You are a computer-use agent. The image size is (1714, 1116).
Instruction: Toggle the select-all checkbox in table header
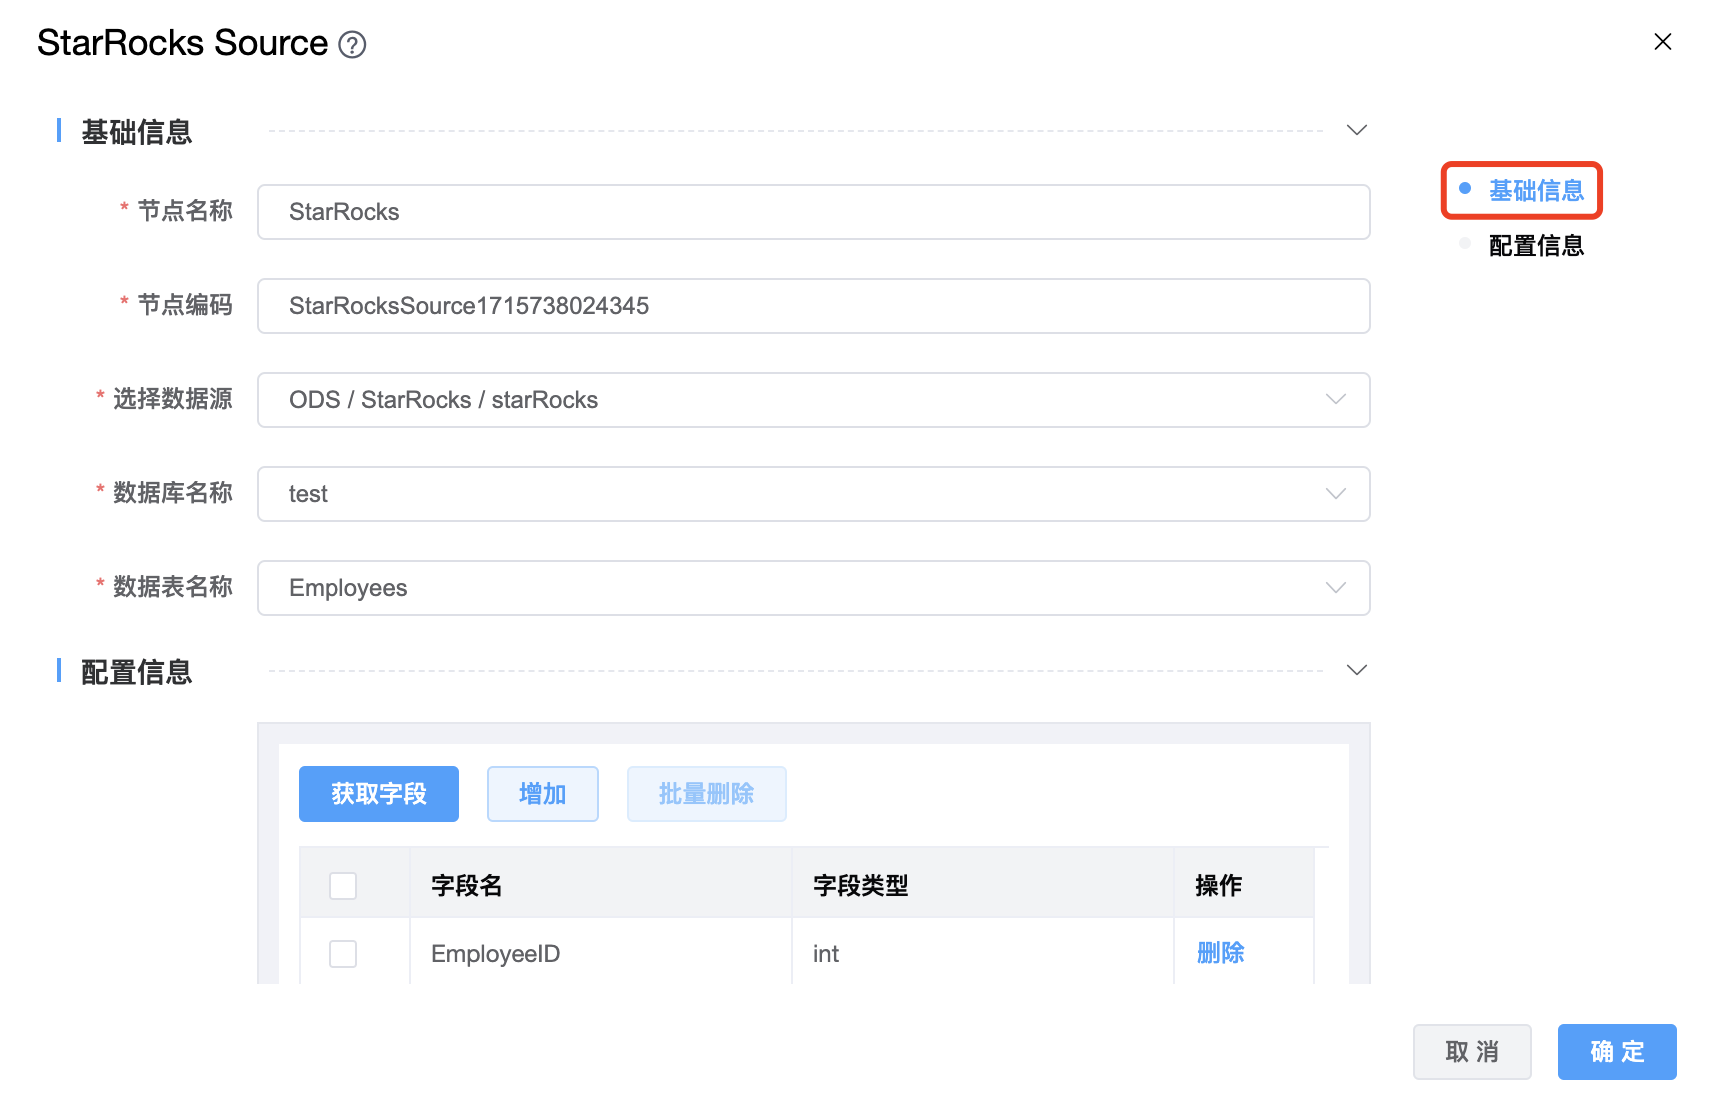click(343, 886)
